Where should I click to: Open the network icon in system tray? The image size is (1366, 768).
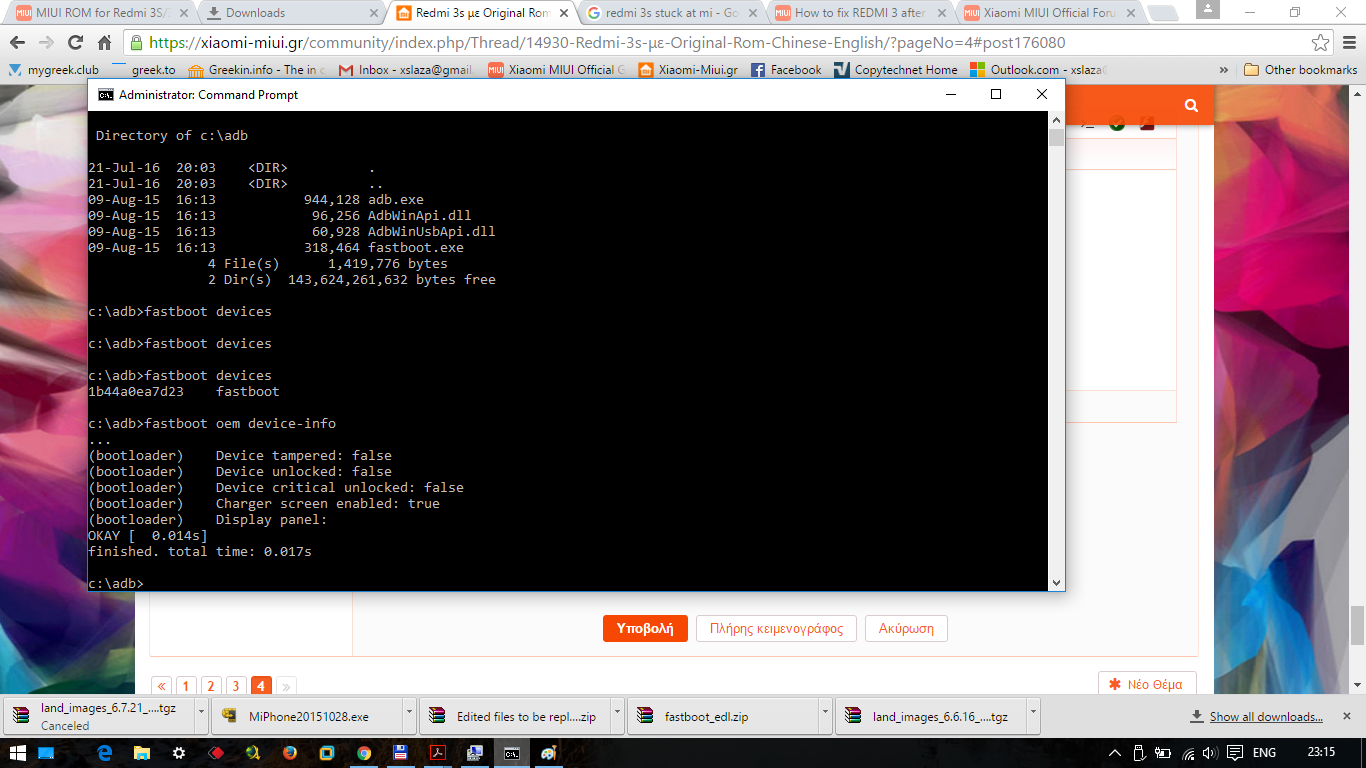click(1188, 752)
